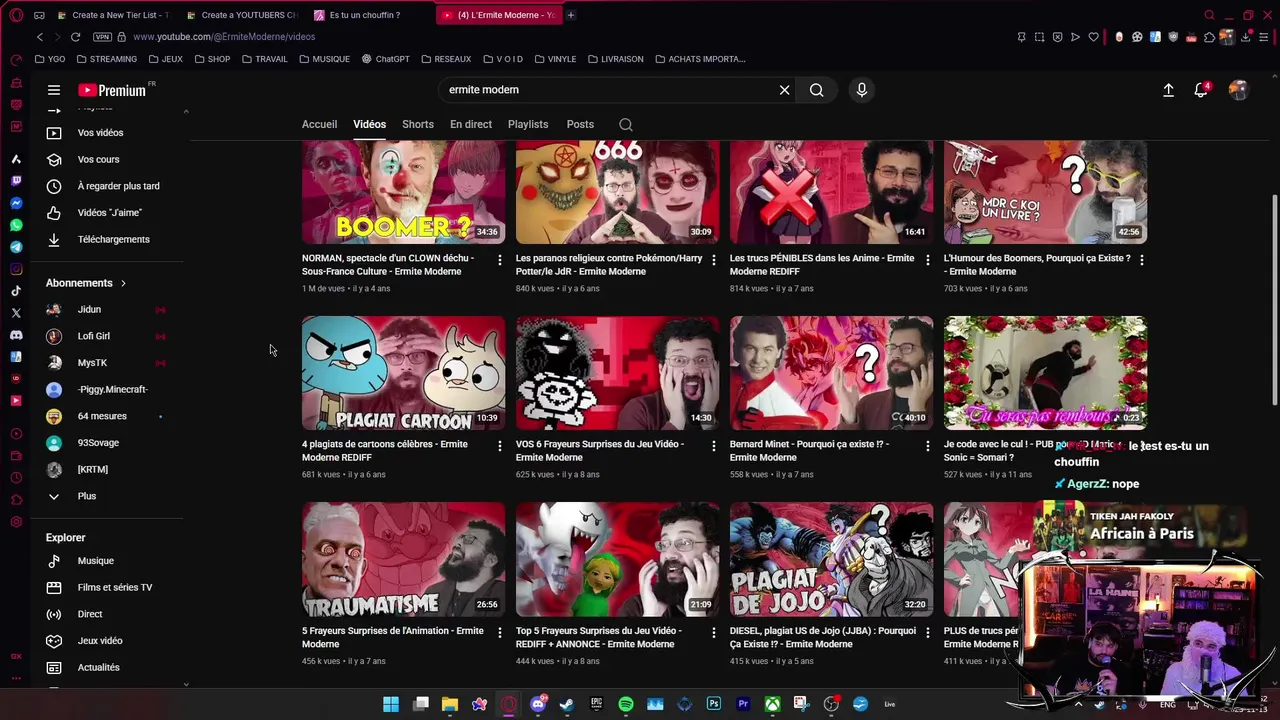Open Epic Games launcher in taskbar

pos(597,704)
